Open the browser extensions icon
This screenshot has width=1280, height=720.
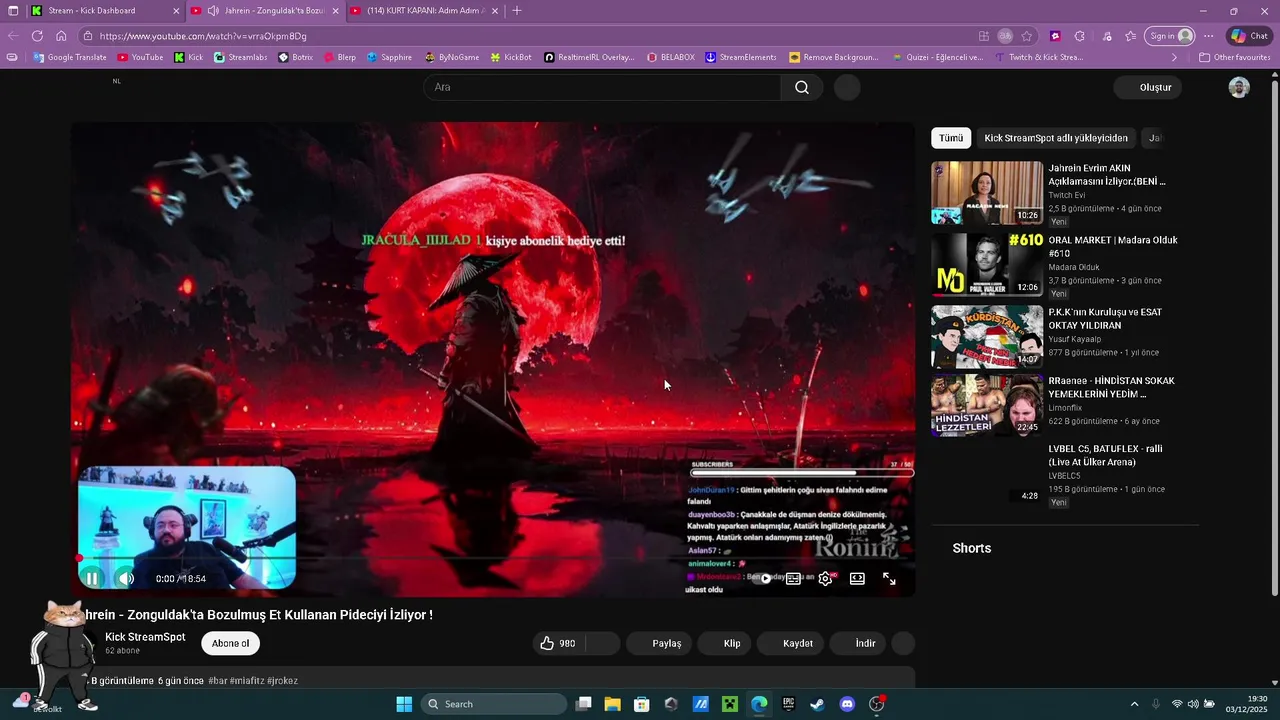1079,36
